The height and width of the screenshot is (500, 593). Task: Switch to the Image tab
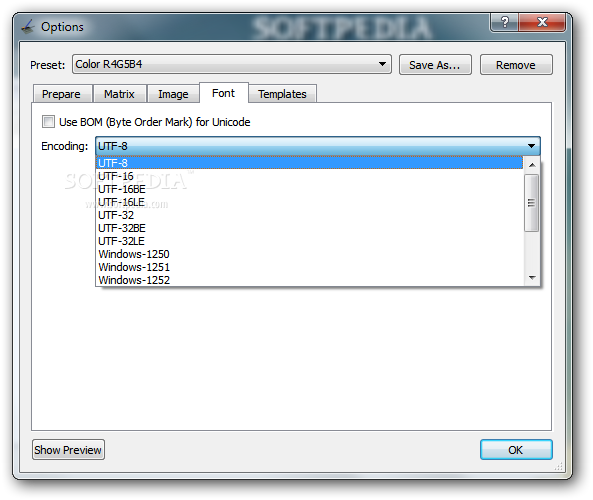[x=173, y=94]
